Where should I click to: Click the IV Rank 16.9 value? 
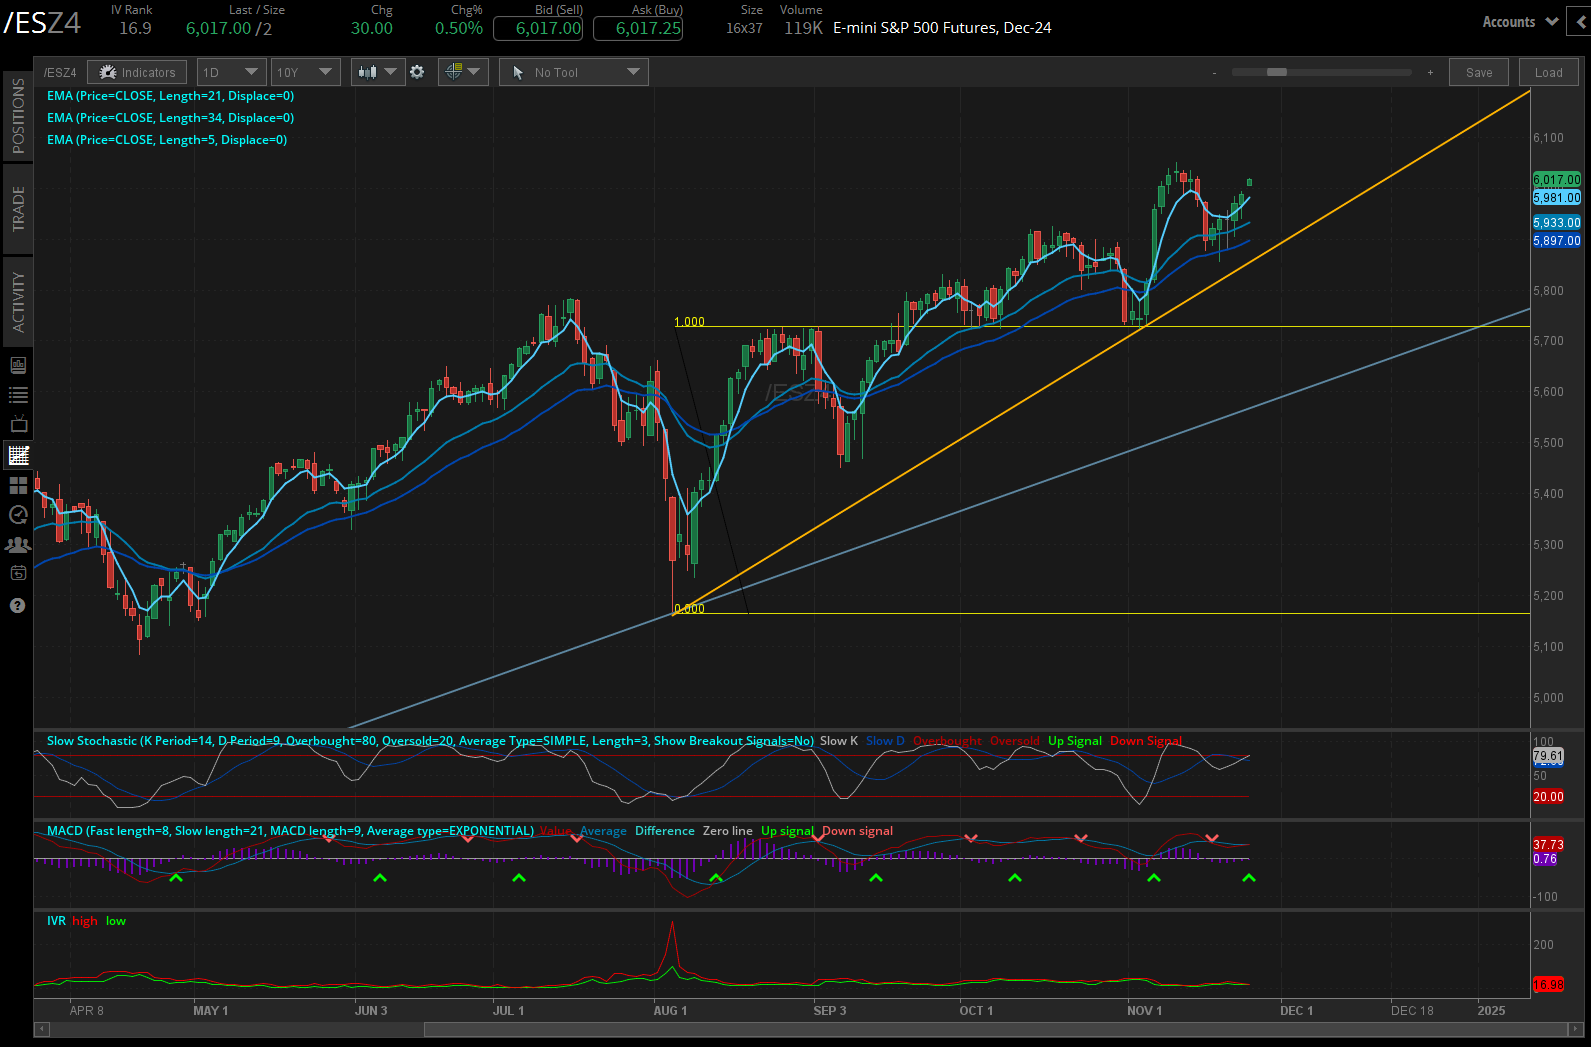pos(135,28)
